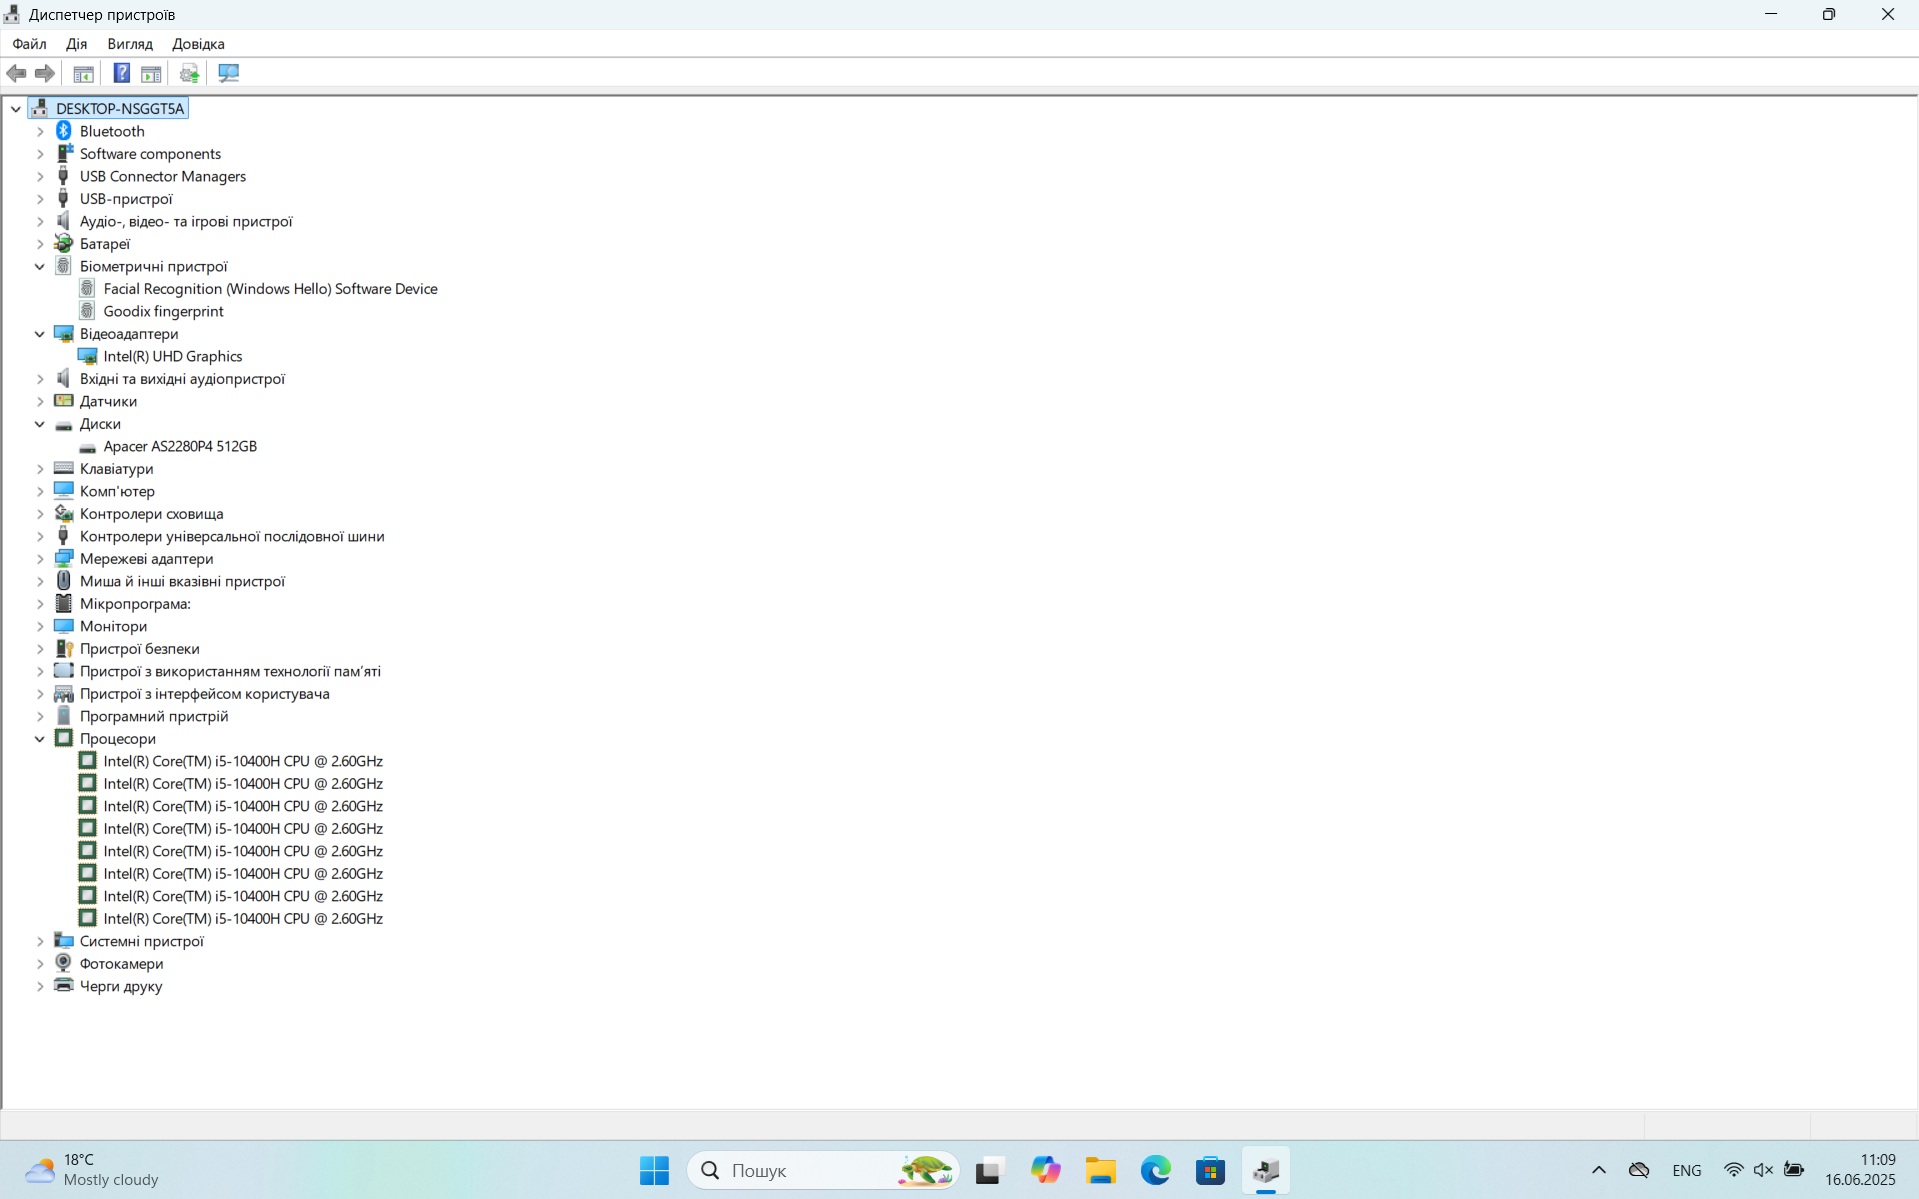Click the Клавіатури keyboard icon

pyautogui.click(x=64, y=468)
